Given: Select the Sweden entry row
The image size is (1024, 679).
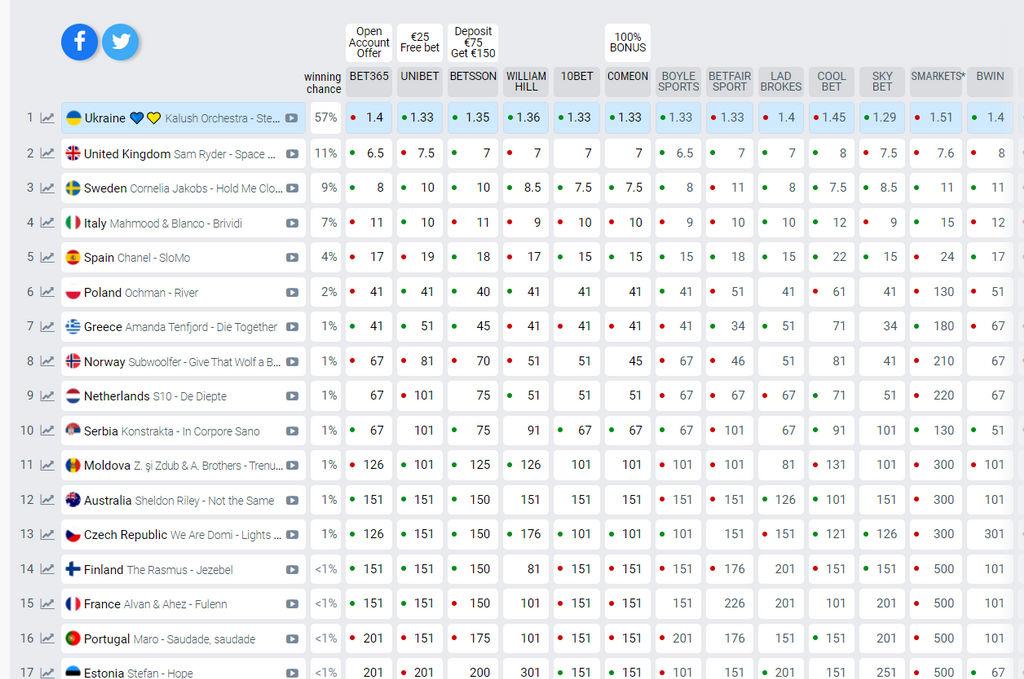Looking at the screenshot, I should click(x=183, y=188).
